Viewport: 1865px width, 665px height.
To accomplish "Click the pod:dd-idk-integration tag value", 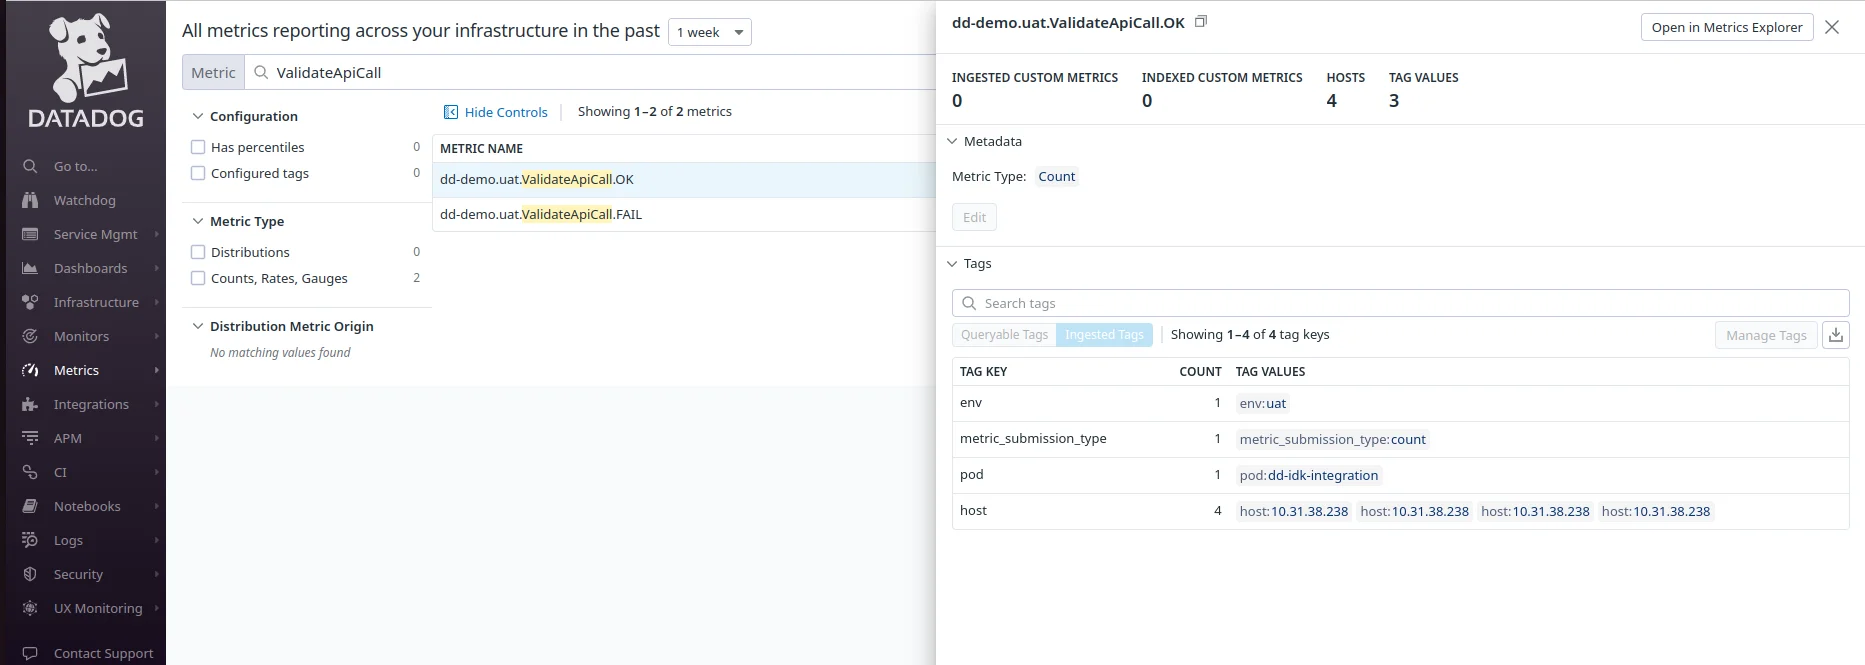I will (1309, 475).
